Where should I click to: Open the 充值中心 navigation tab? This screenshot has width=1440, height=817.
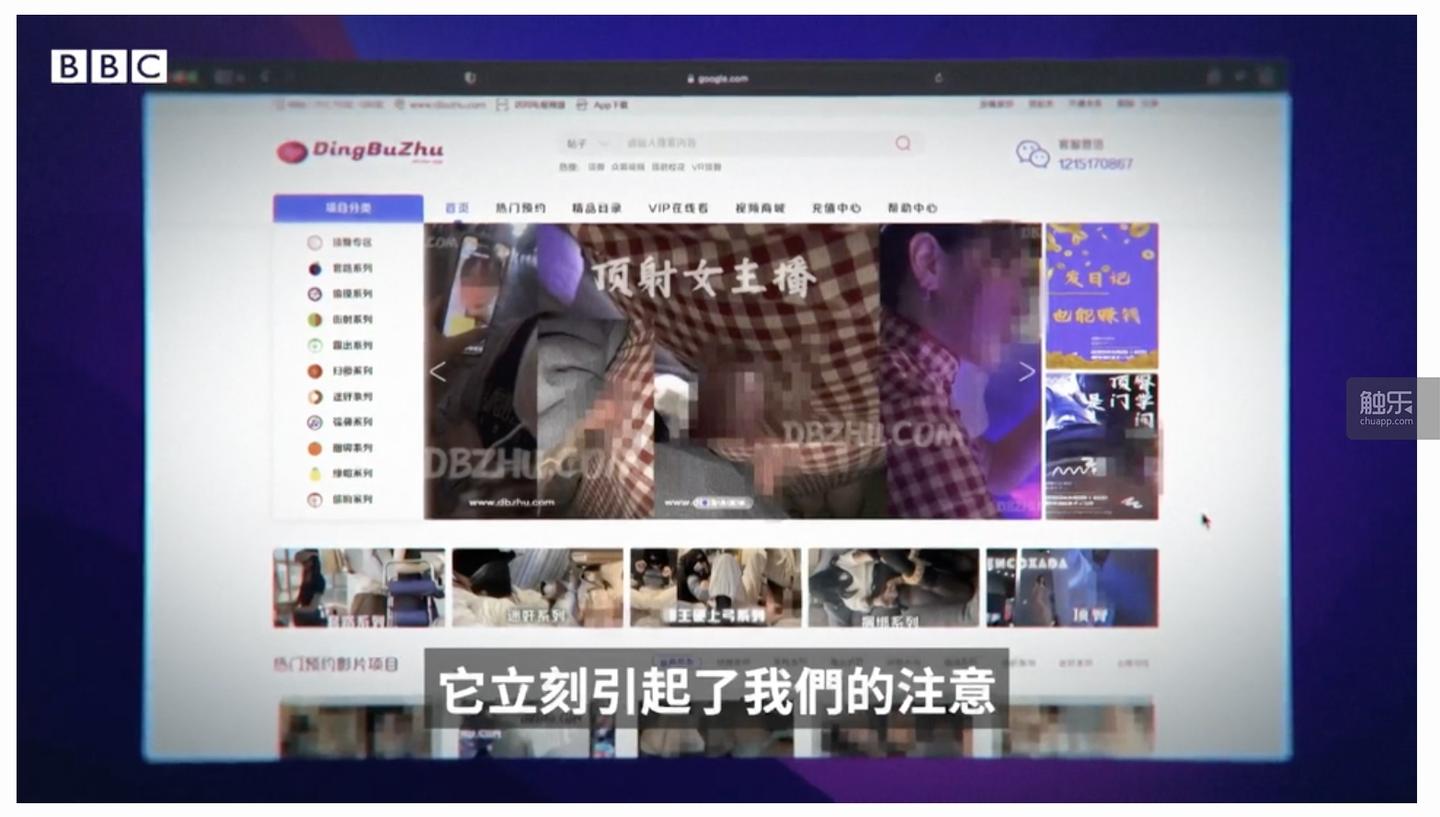pos(836,208)
